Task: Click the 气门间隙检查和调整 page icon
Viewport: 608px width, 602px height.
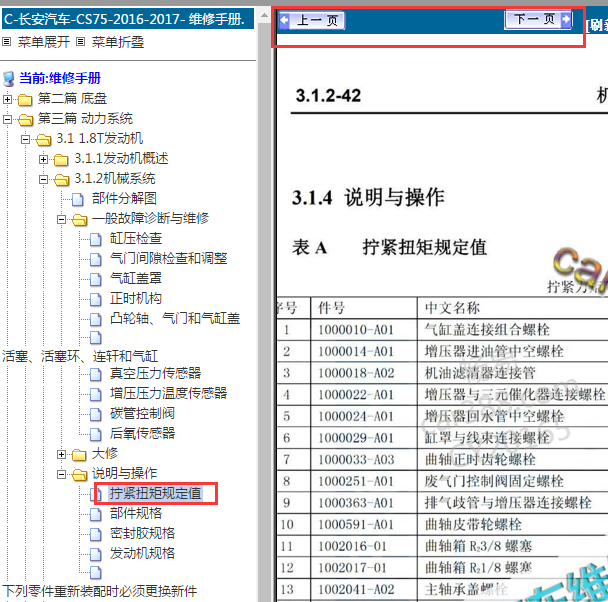Action: click(x=96, y=259)
